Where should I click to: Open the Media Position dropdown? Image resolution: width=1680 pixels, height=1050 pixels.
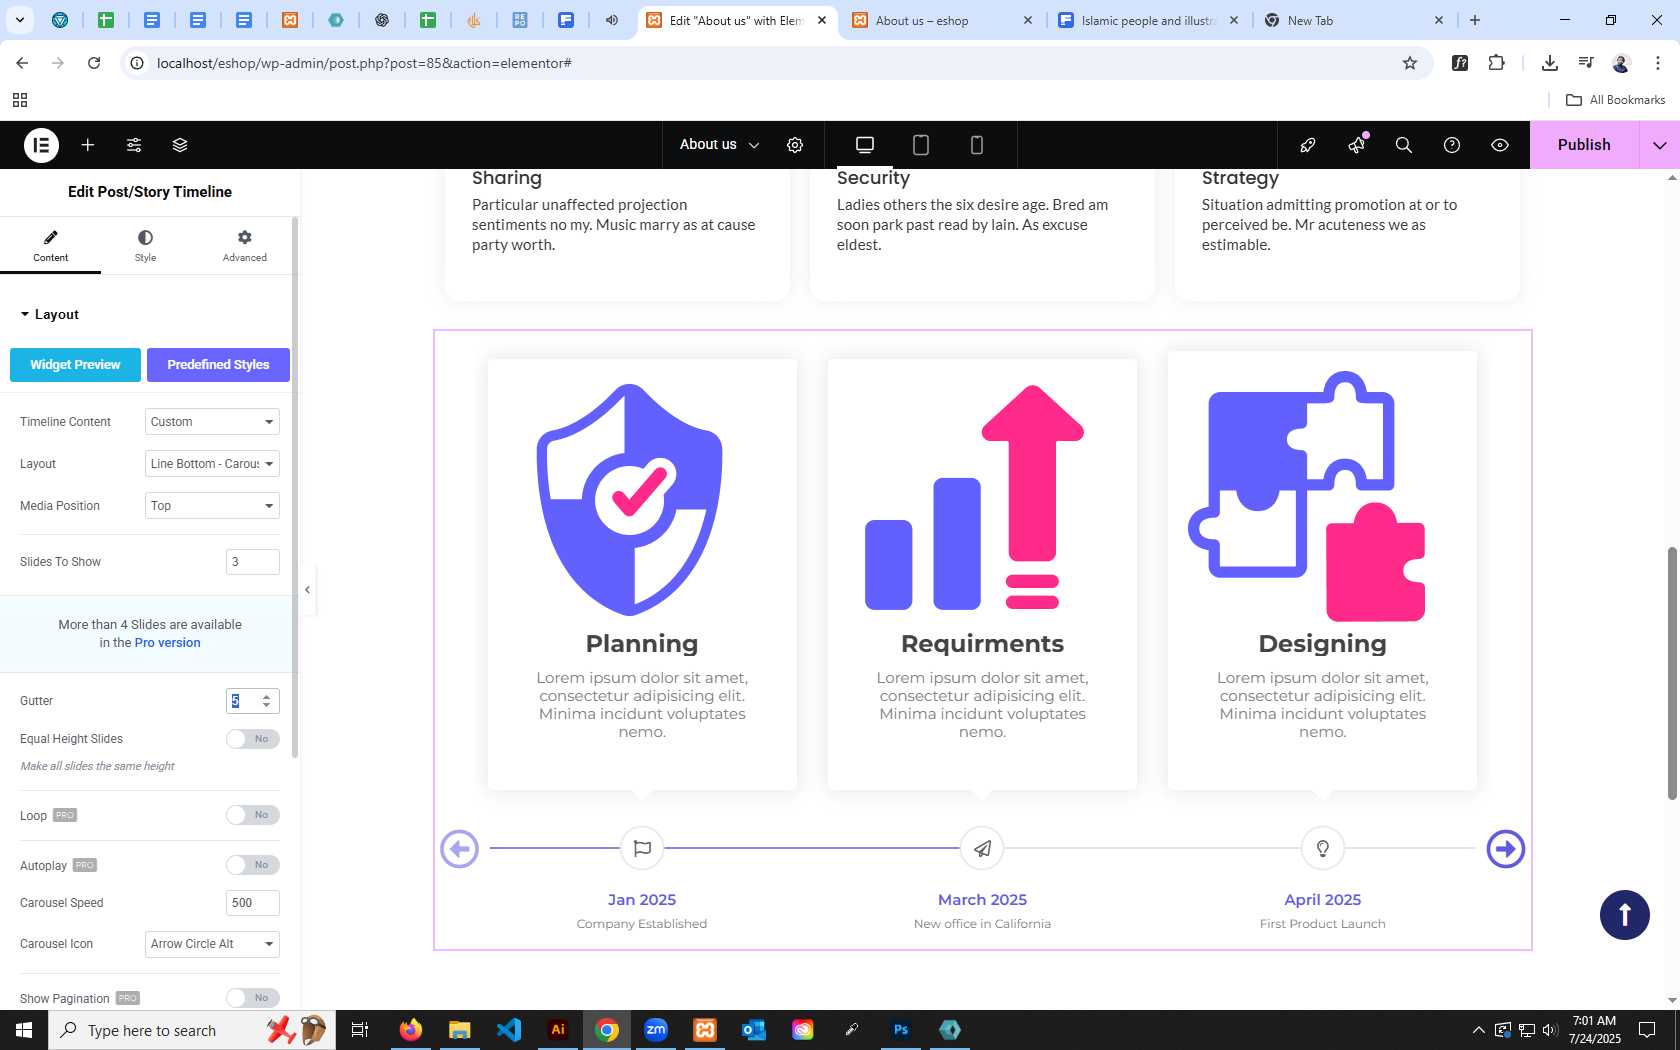[x=212, y=506]
